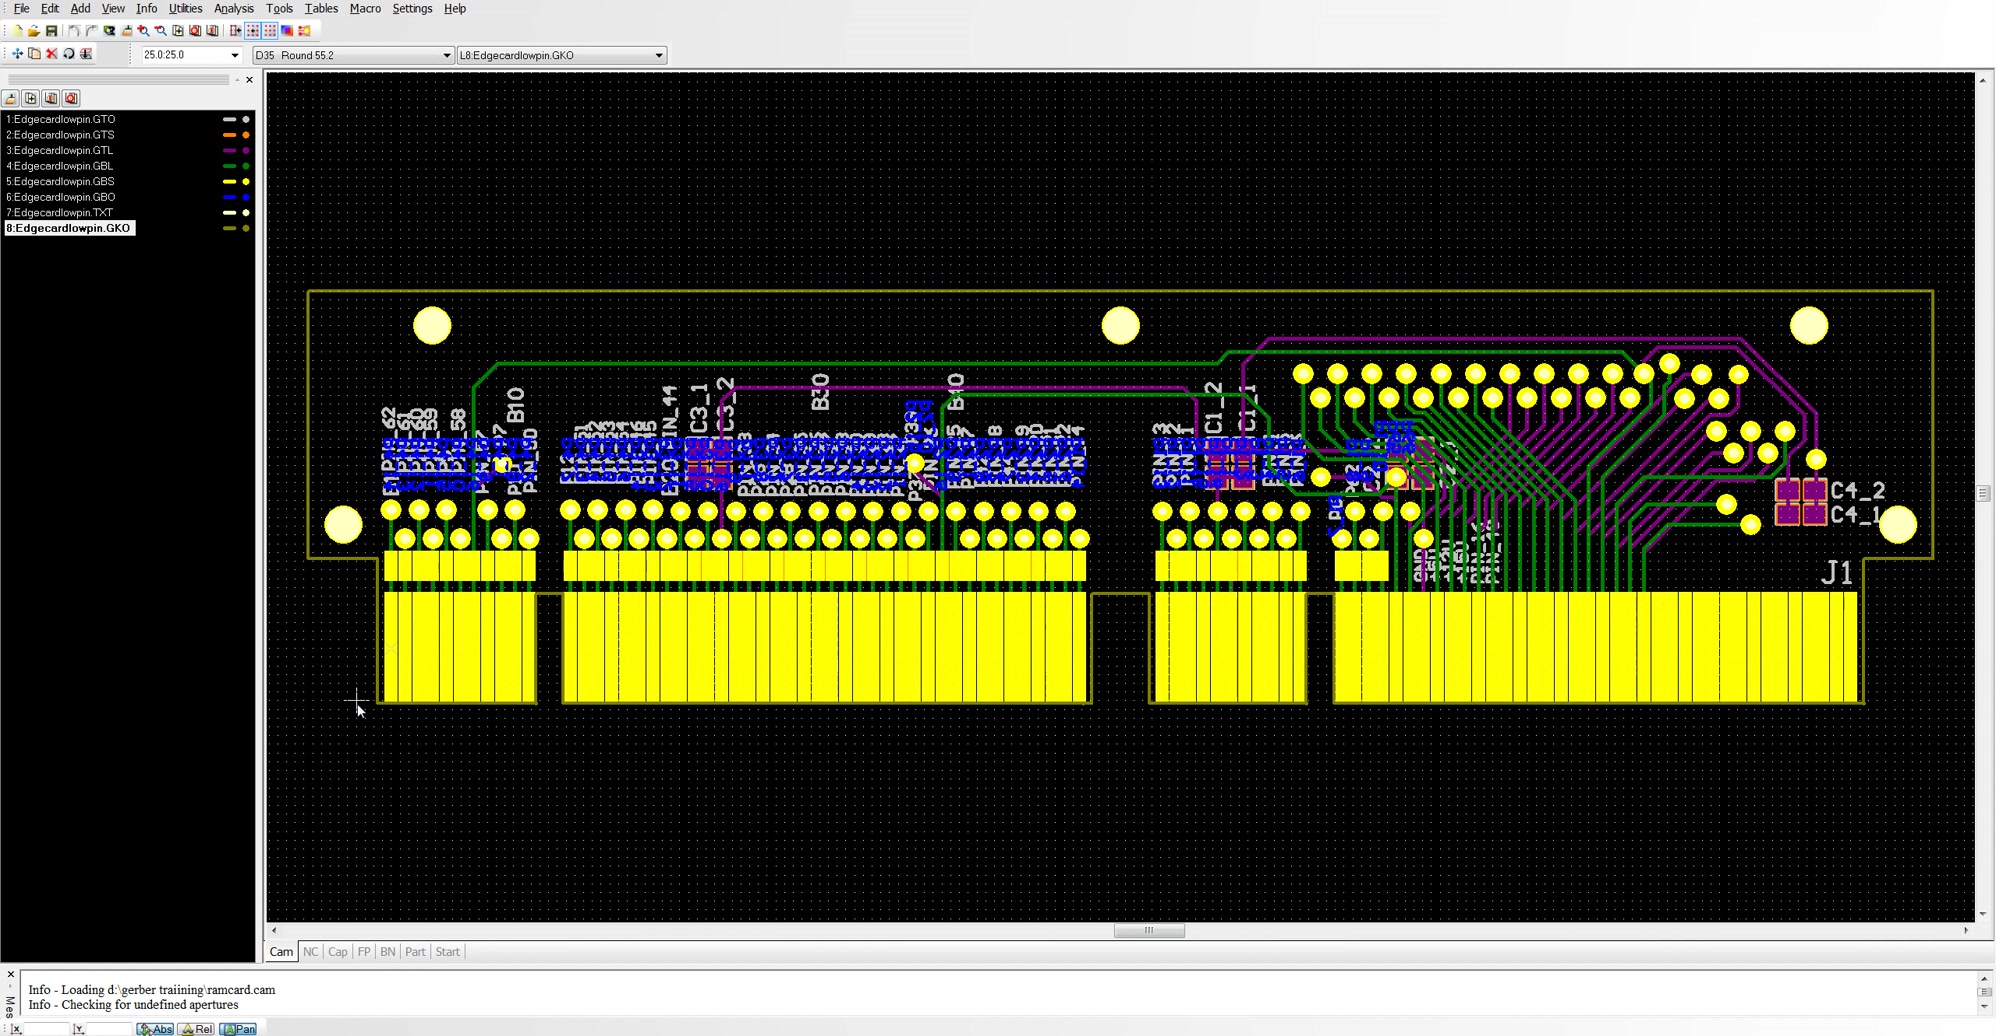
Task: Click orange line color of GTS layer
Action: pyautogui.click(x=229, y=135)
